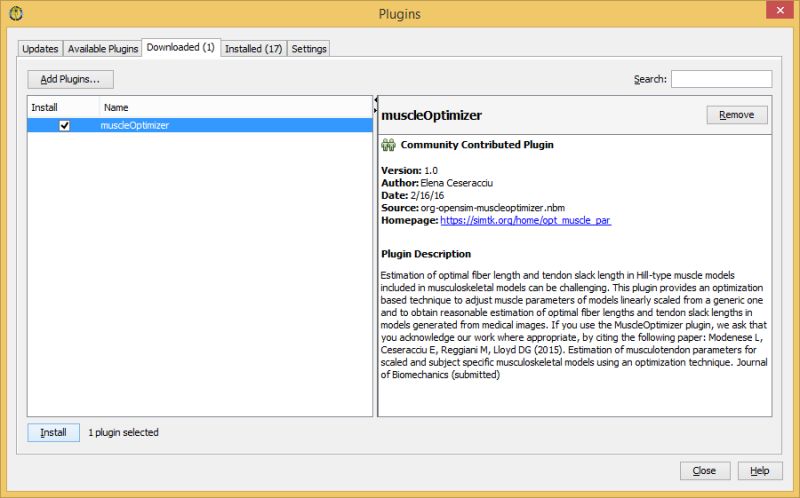This screenshot has height=498, width=800.
Task: Remove the muscleOptimizer plugin
Action: pyautogui.click(x=737, y=115)
